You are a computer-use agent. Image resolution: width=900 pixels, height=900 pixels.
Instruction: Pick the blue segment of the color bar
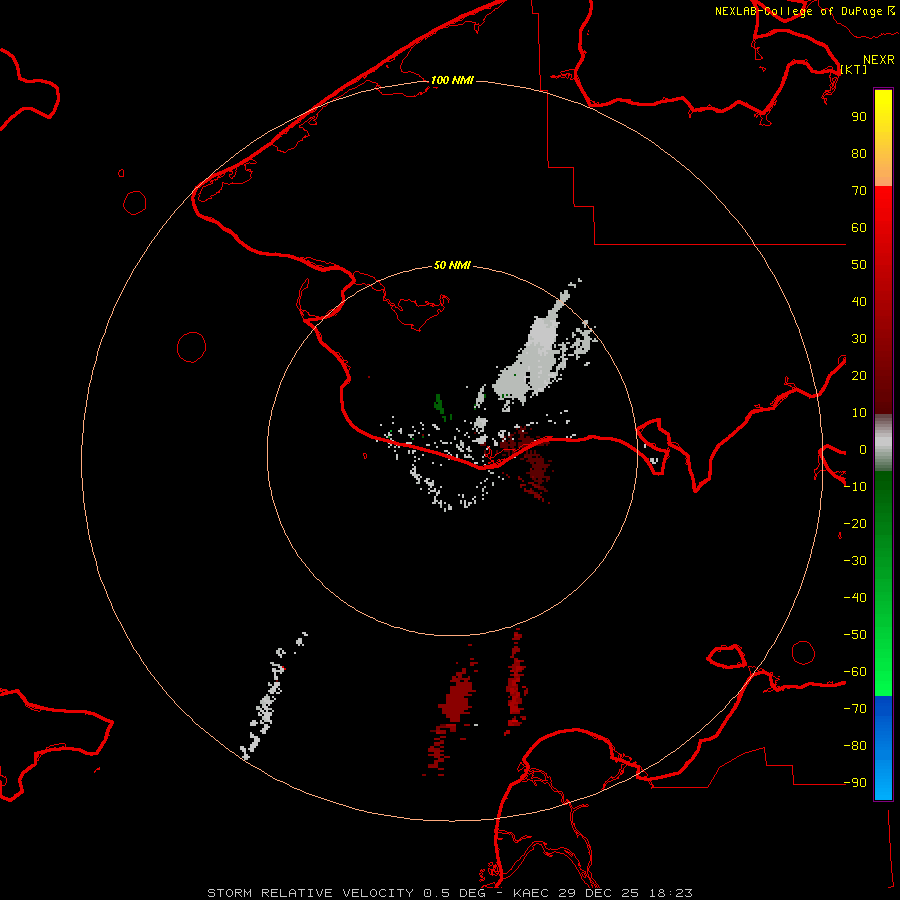(x=883, y=747)
